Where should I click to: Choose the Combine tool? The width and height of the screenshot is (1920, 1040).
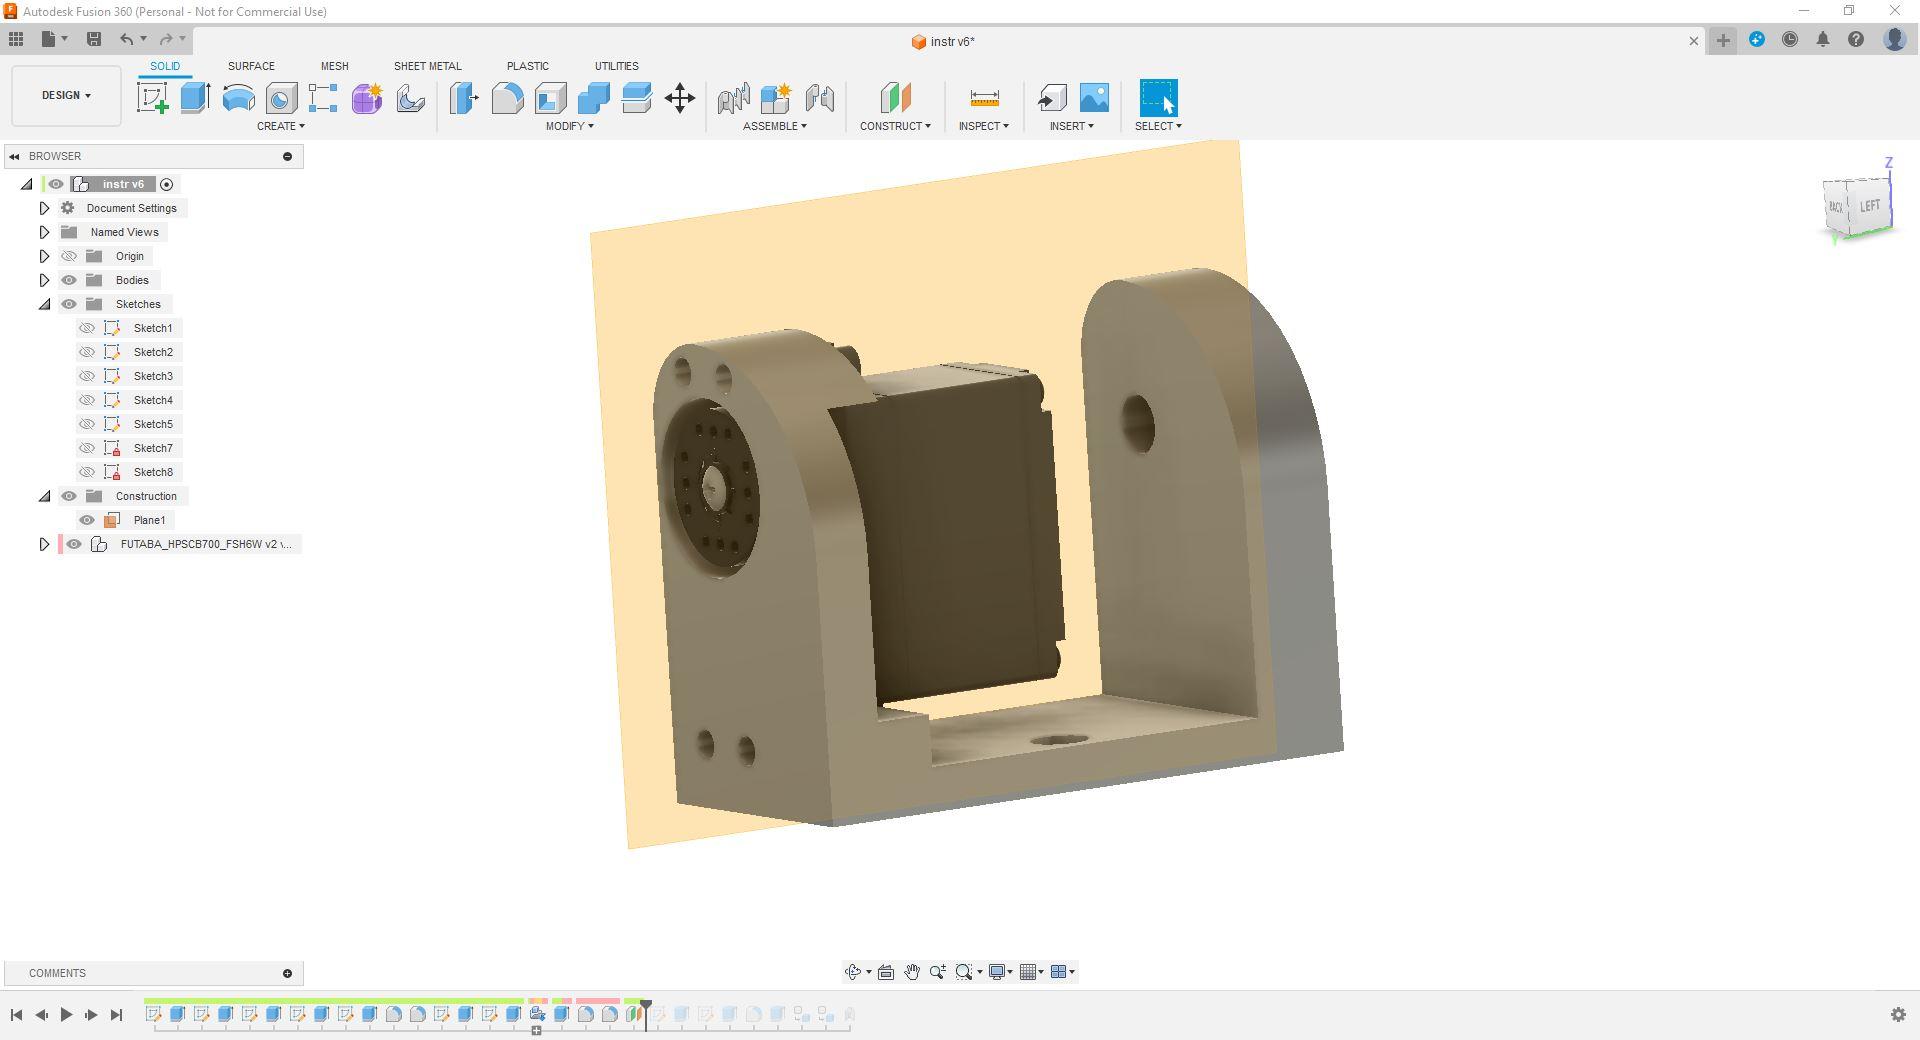pyautogui.click(x=593, y=98)
